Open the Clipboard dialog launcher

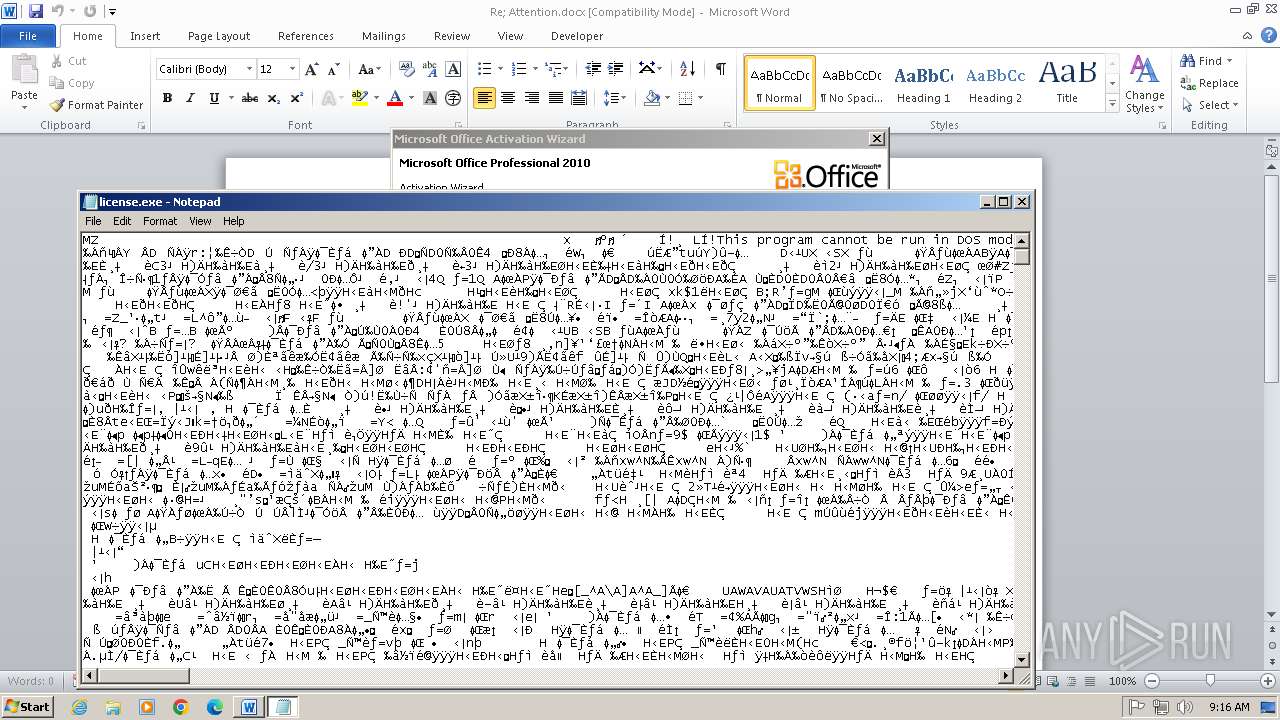click(140, 126)
